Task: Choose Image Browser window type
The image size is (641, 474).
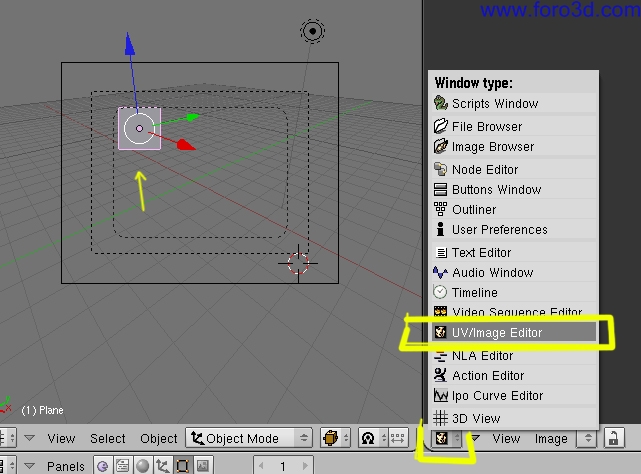Action: 514,146
